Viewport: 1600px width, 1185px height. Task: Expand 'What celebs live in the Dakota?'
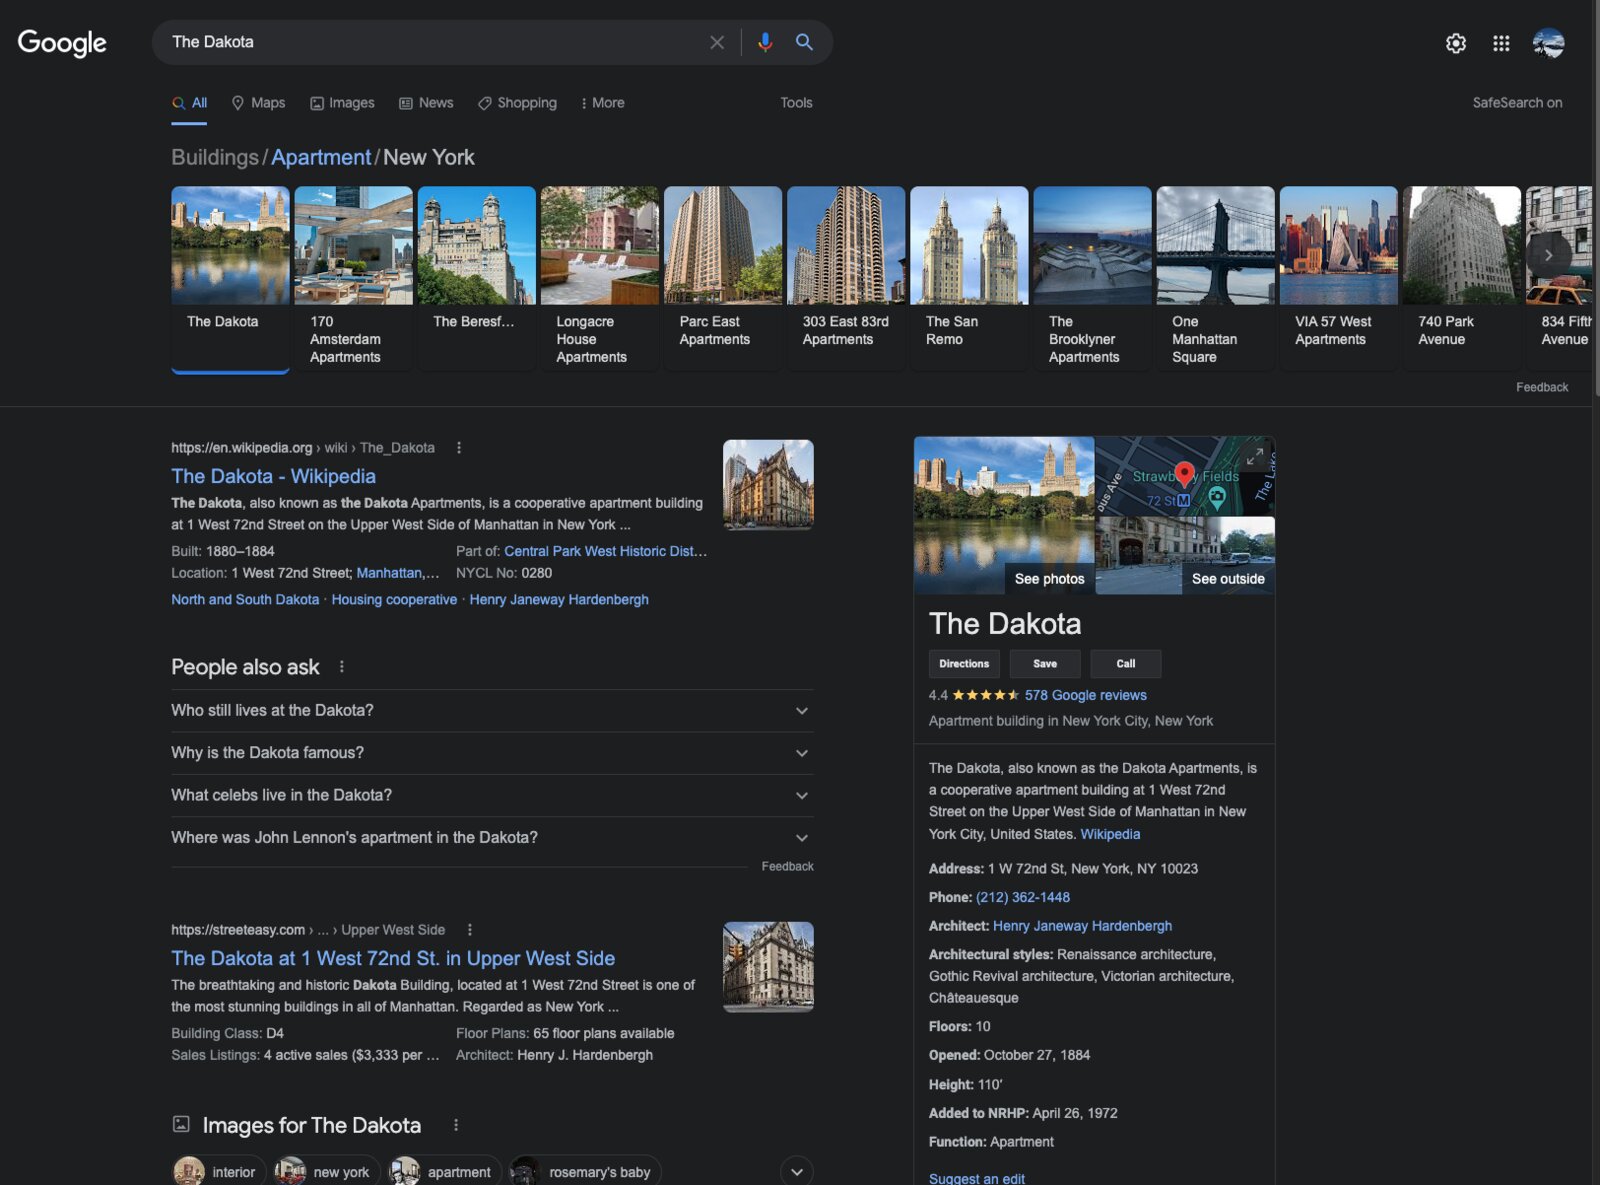492,796
